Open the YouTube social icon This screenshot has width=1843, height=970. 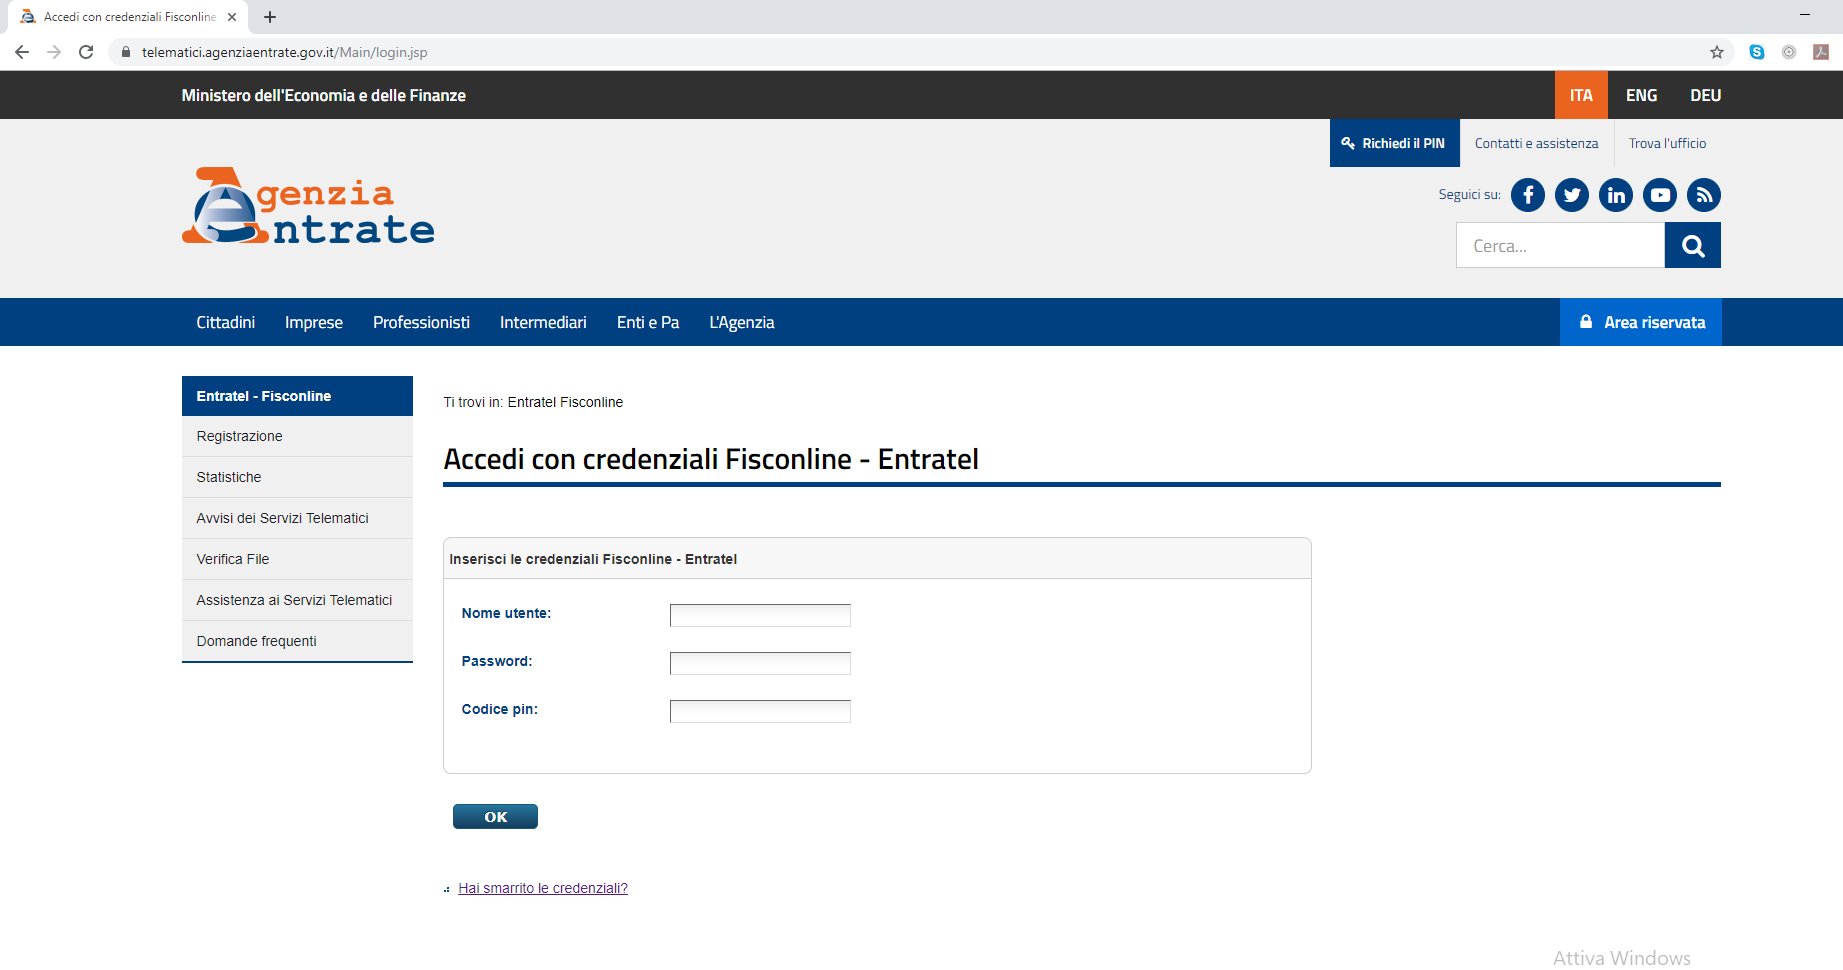tap(1660, 195)
